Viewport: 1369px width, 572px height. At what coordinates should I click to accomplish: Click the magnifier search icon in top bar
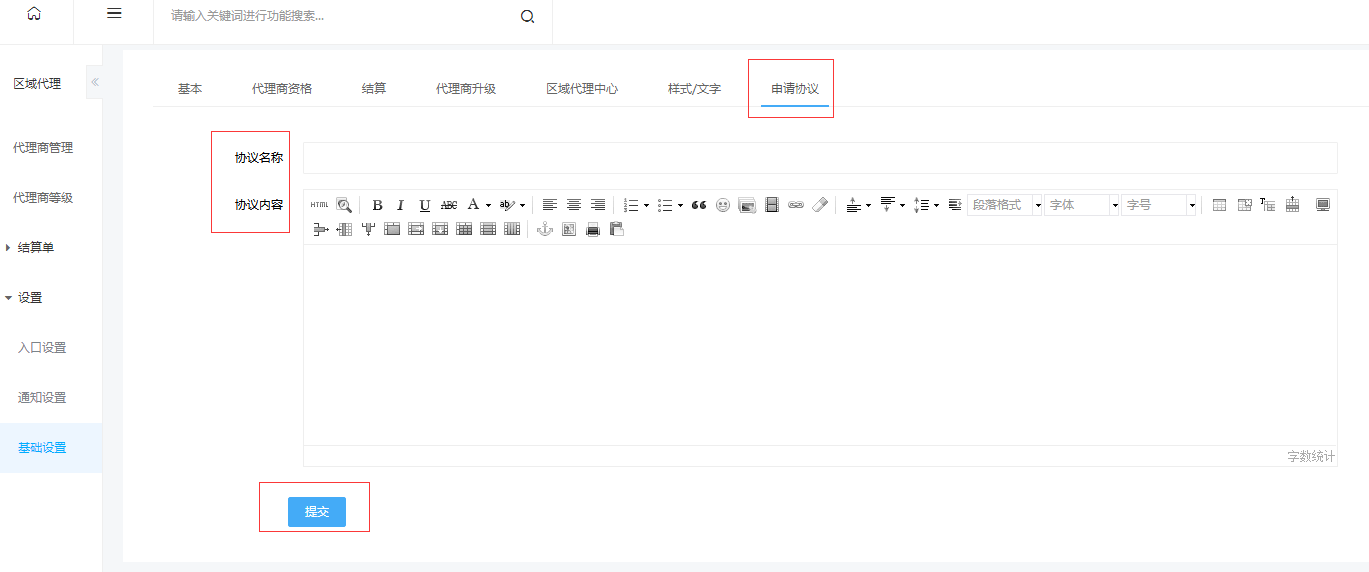(x=528, y=17)
